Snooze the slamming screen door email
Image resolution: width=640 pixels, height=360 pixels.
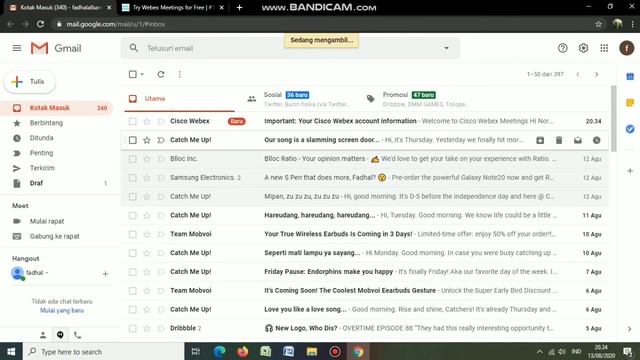tap(597, 140)
